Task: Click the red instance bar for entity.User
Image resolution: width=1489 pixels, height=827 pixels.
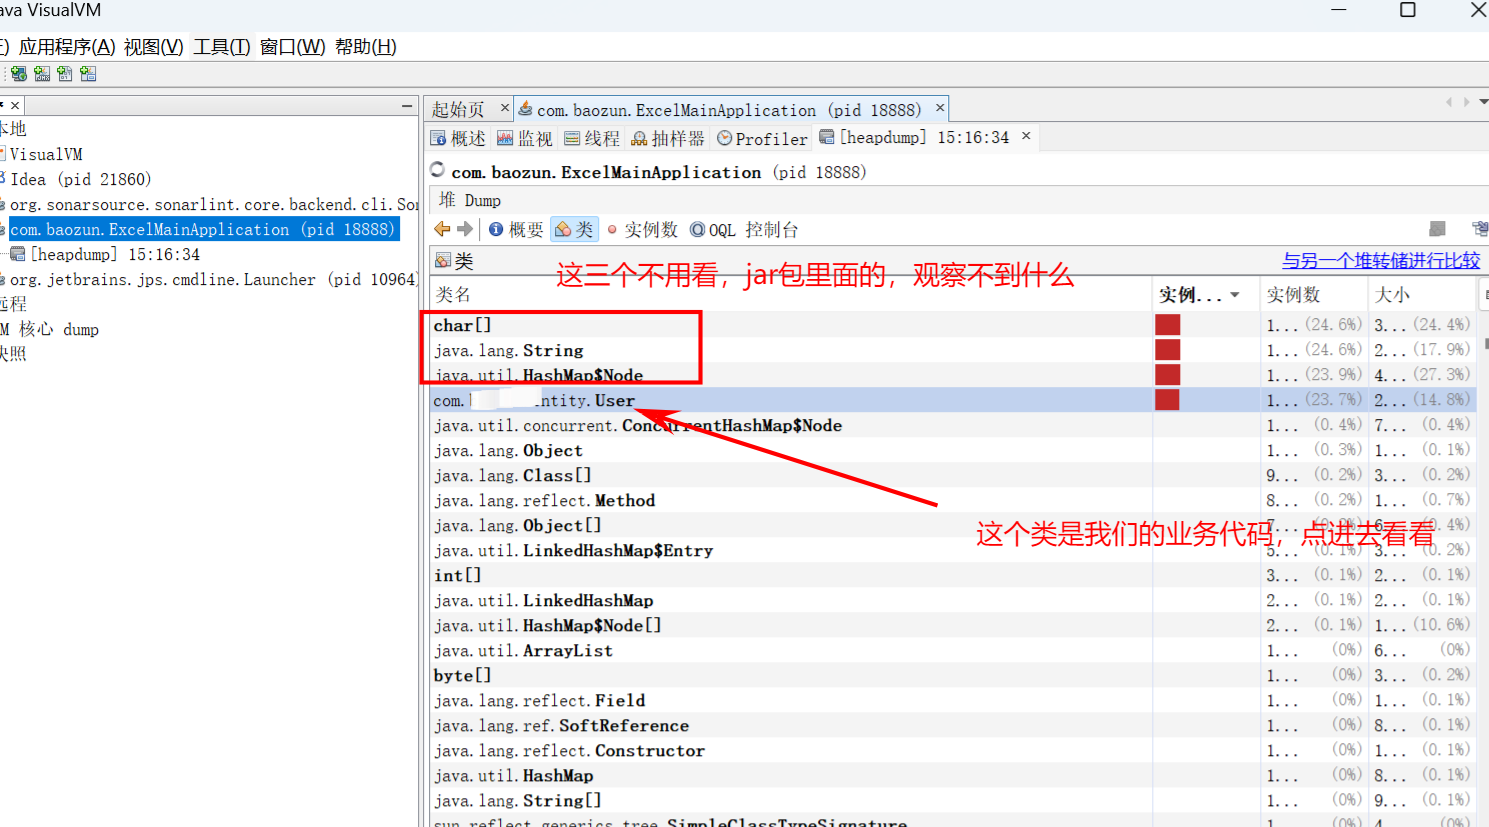Action: pos(1167,400)
